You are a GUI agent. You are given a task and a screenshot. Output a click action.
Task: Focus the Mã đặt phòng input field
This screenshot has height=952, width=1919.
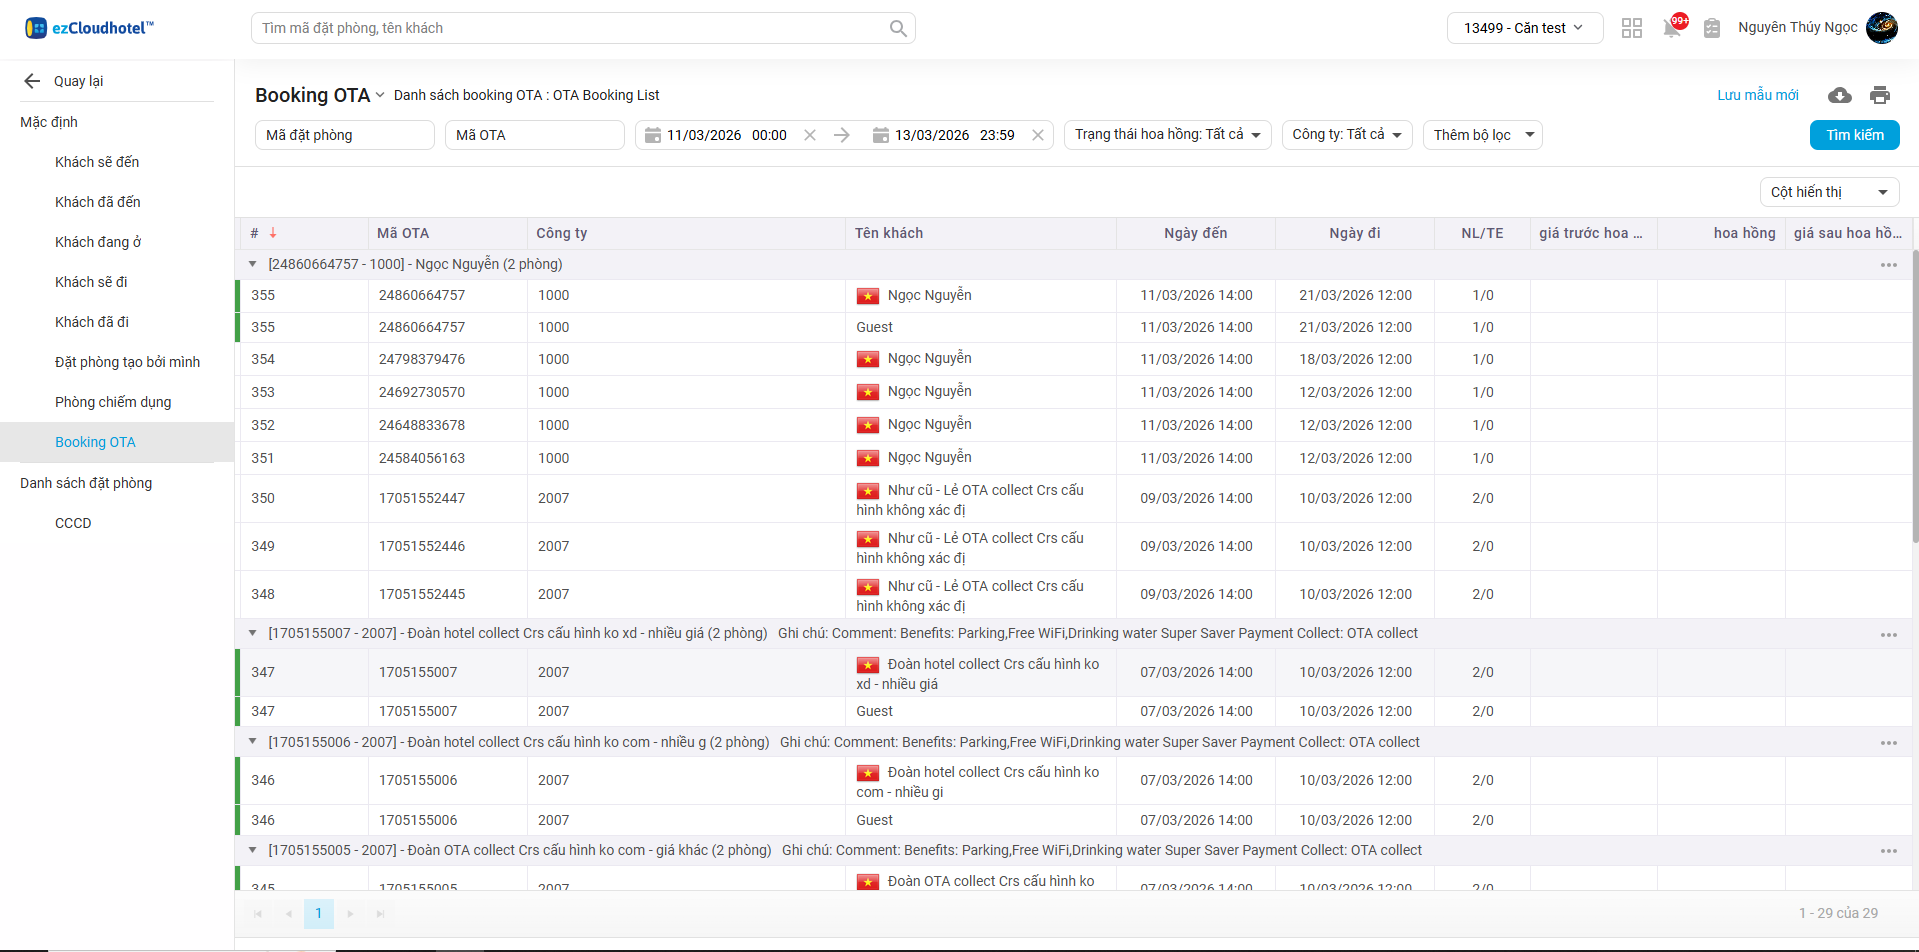point(344,135)
